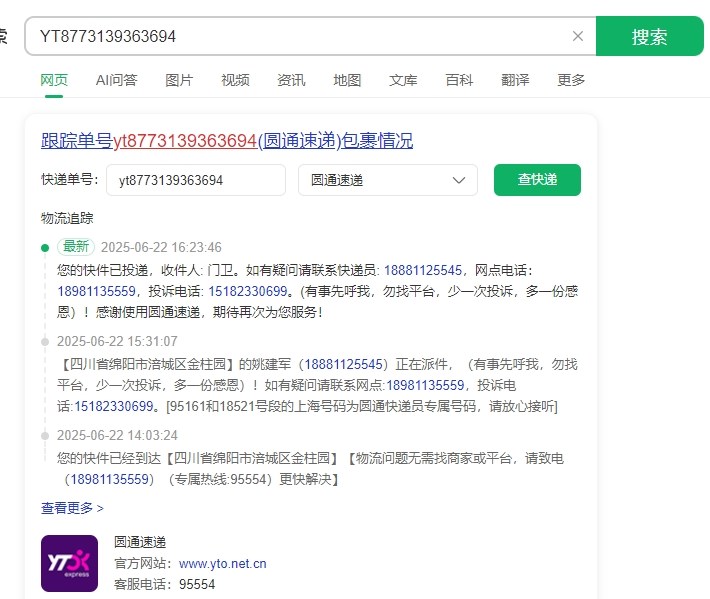Click timestamp 2025-06-22 15:31:07
Image resolution: width=710 pixels, height=599 pixels.
tap(117, 341)
